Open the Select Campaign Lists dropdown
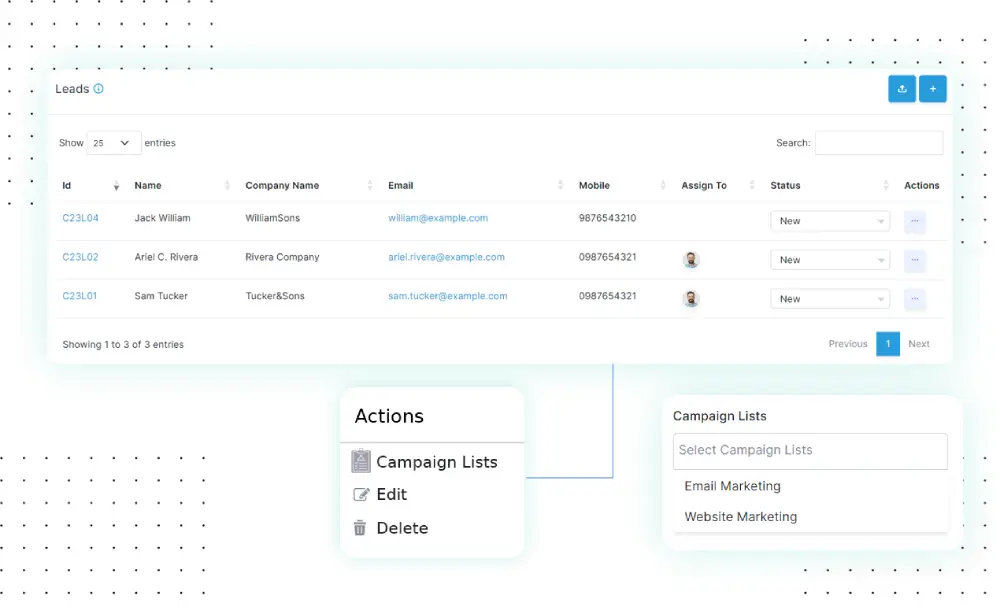The width and height of the screenshot is (1000, 614). coord(810,451)
